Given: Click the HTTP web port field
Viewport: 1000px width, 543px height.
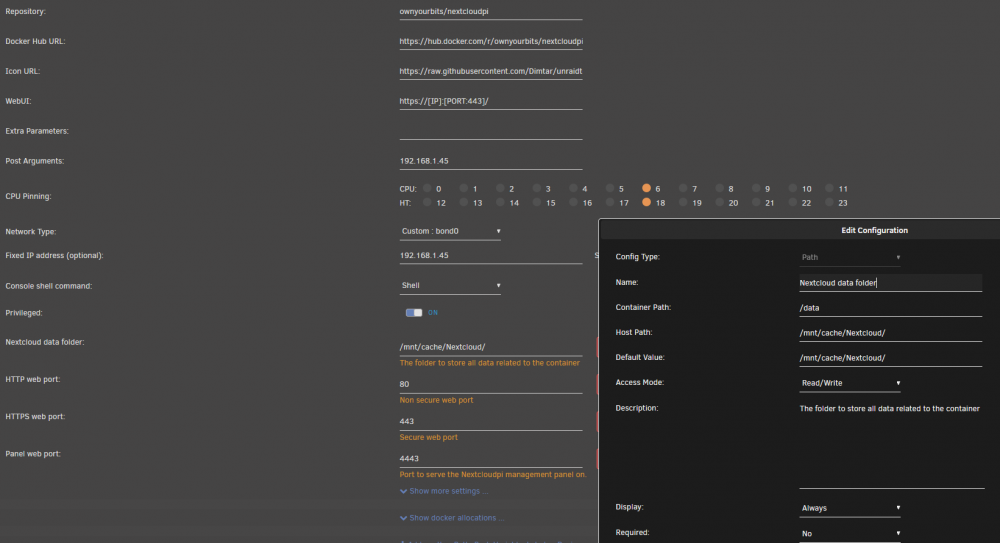Looking at the screenshot, I should pyautogui.click(x=491, y=384).
